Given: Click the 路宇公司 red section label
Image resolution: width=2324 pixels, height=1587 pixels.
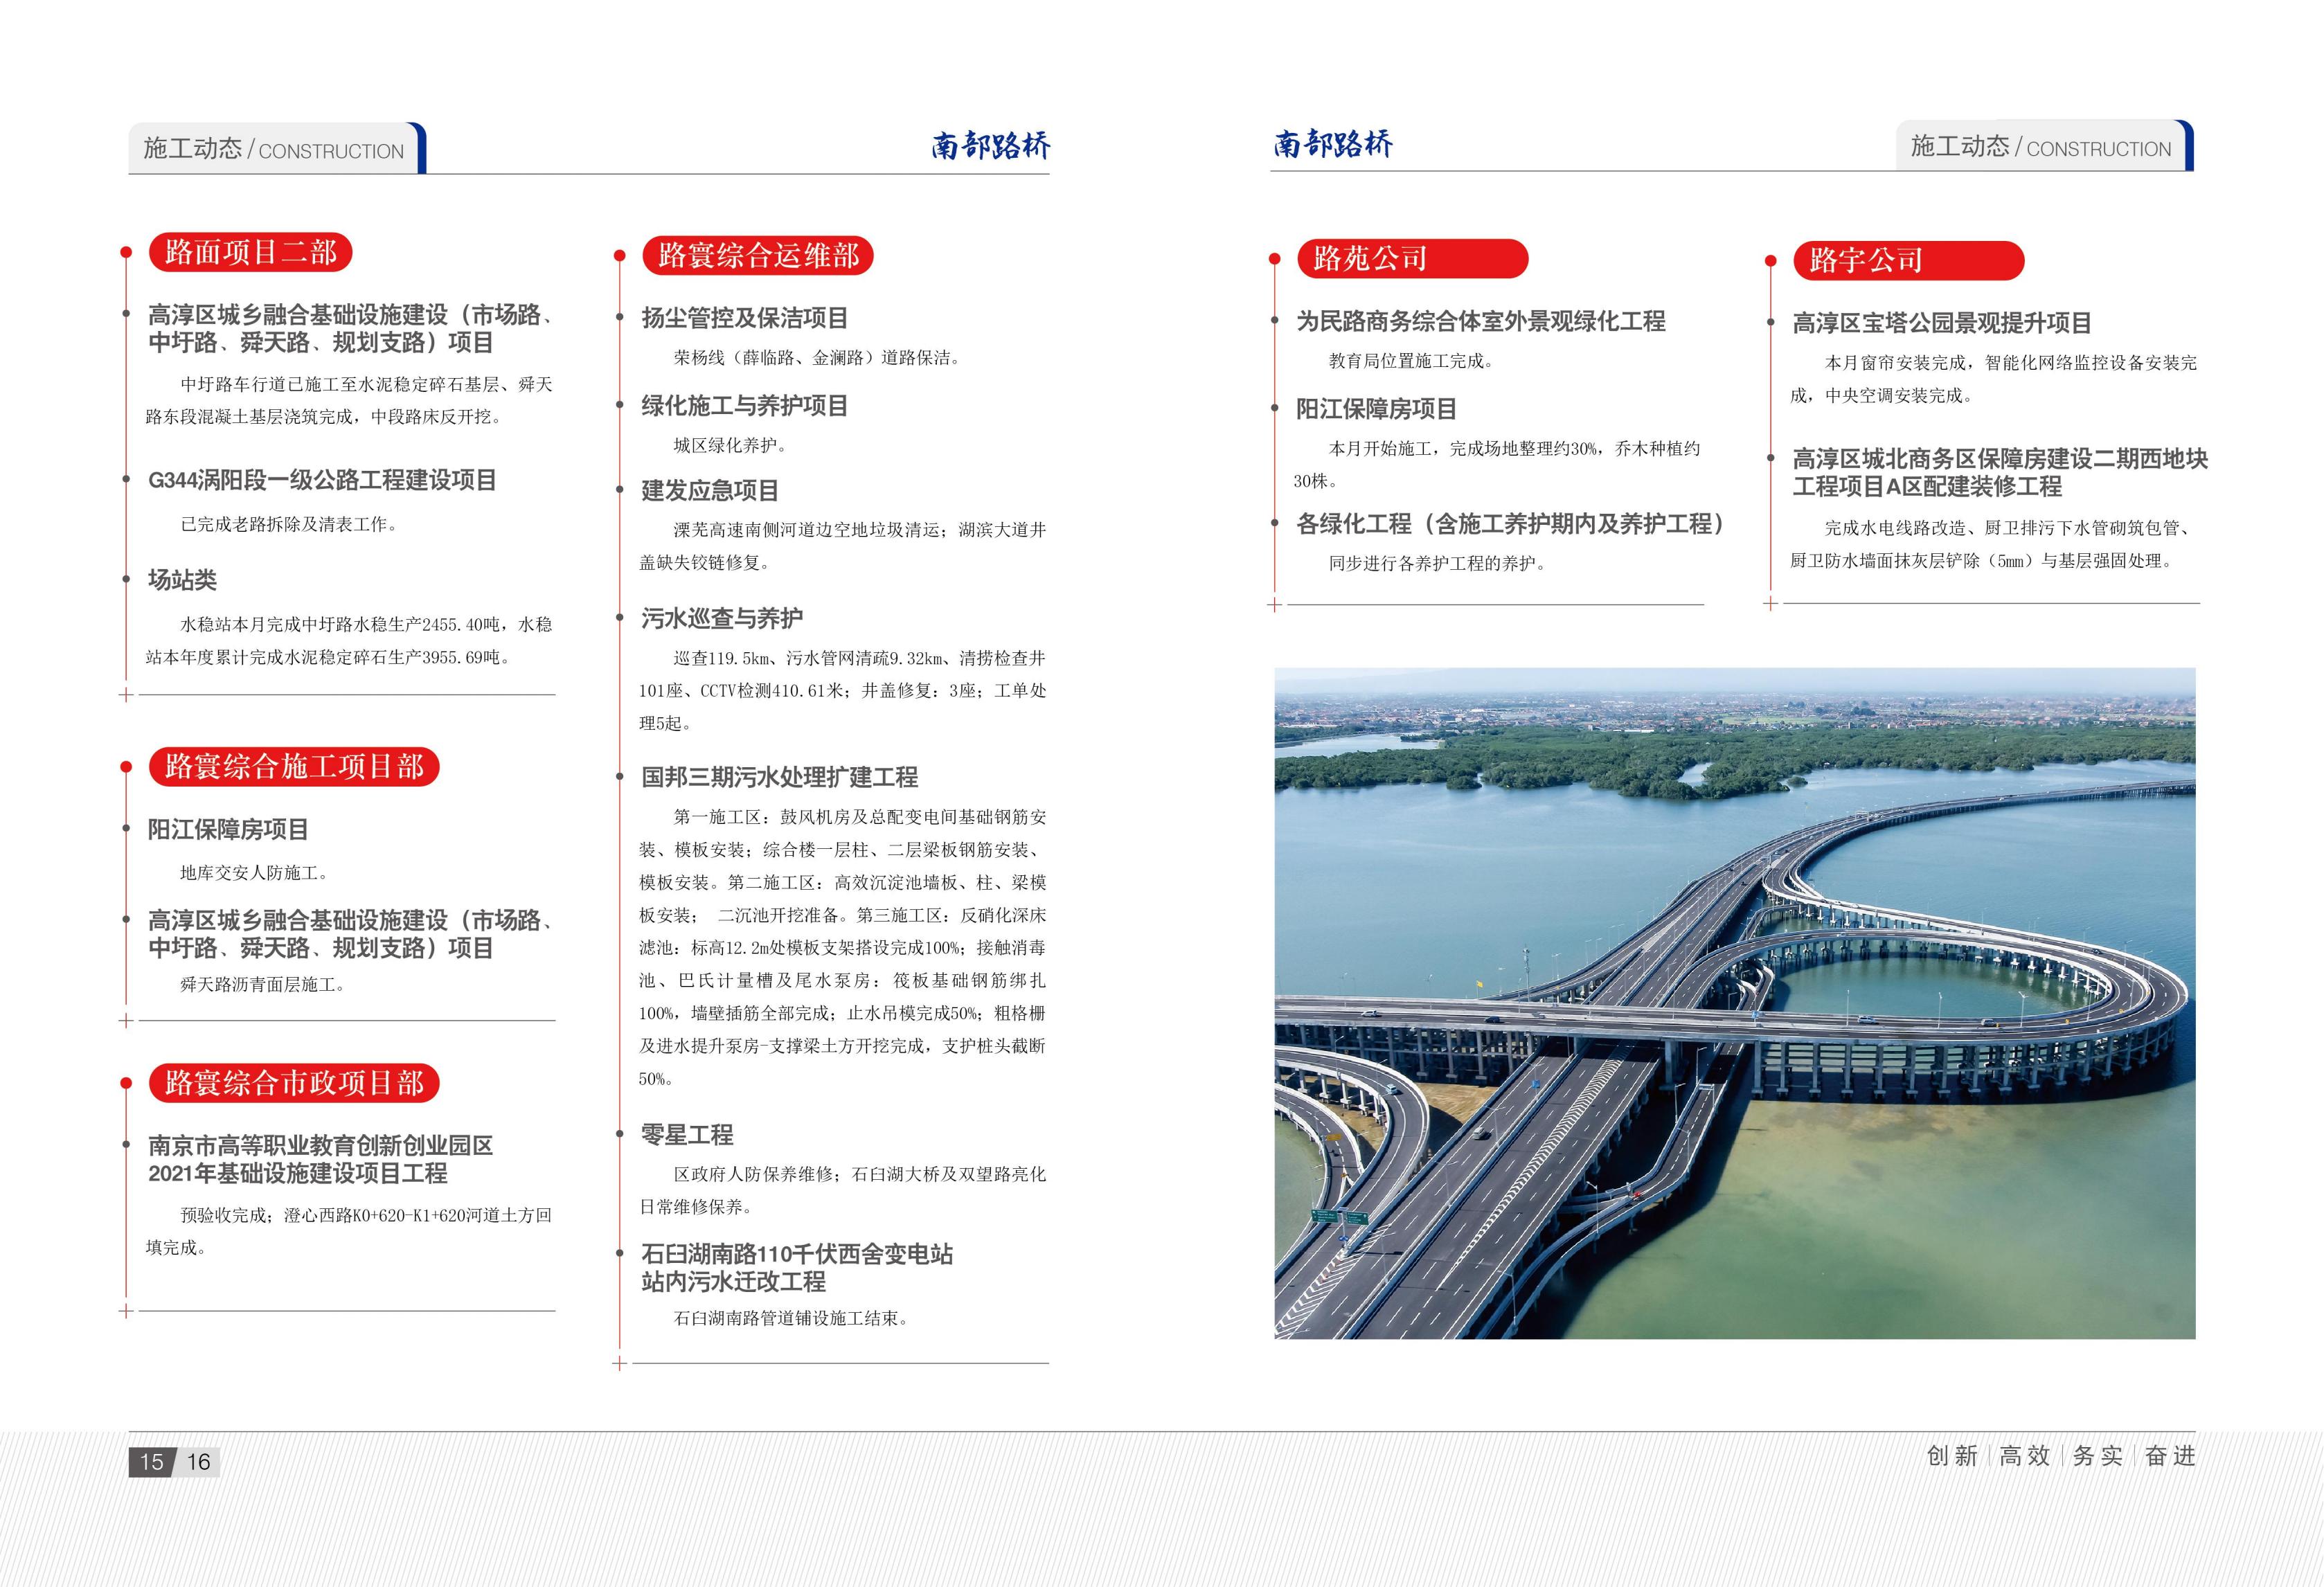Looking at the screenshot, I should click(1908, 260).
